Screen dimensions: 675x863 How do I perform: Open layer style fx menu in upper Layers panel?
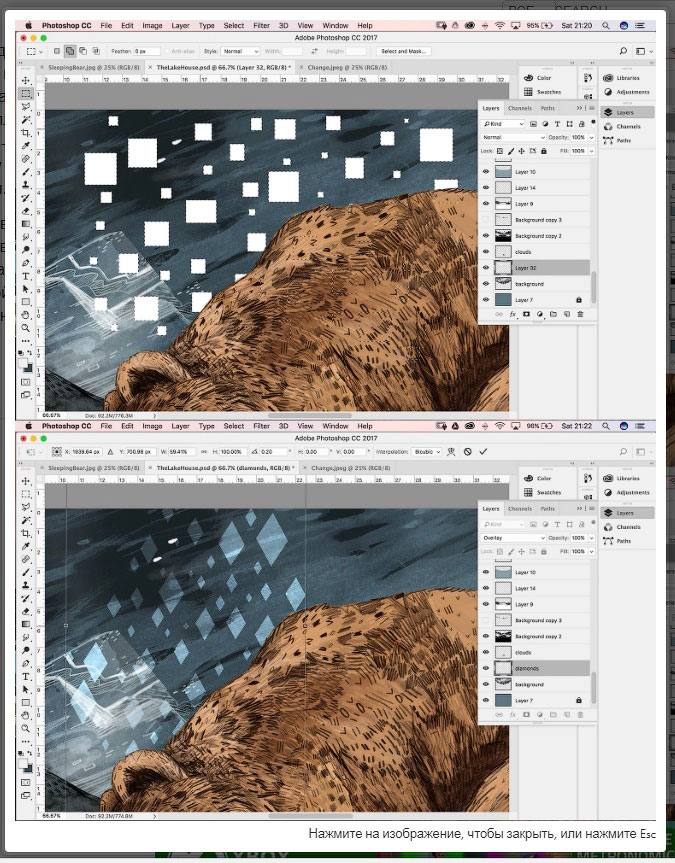pyautogui.click(x=513, y=314)
